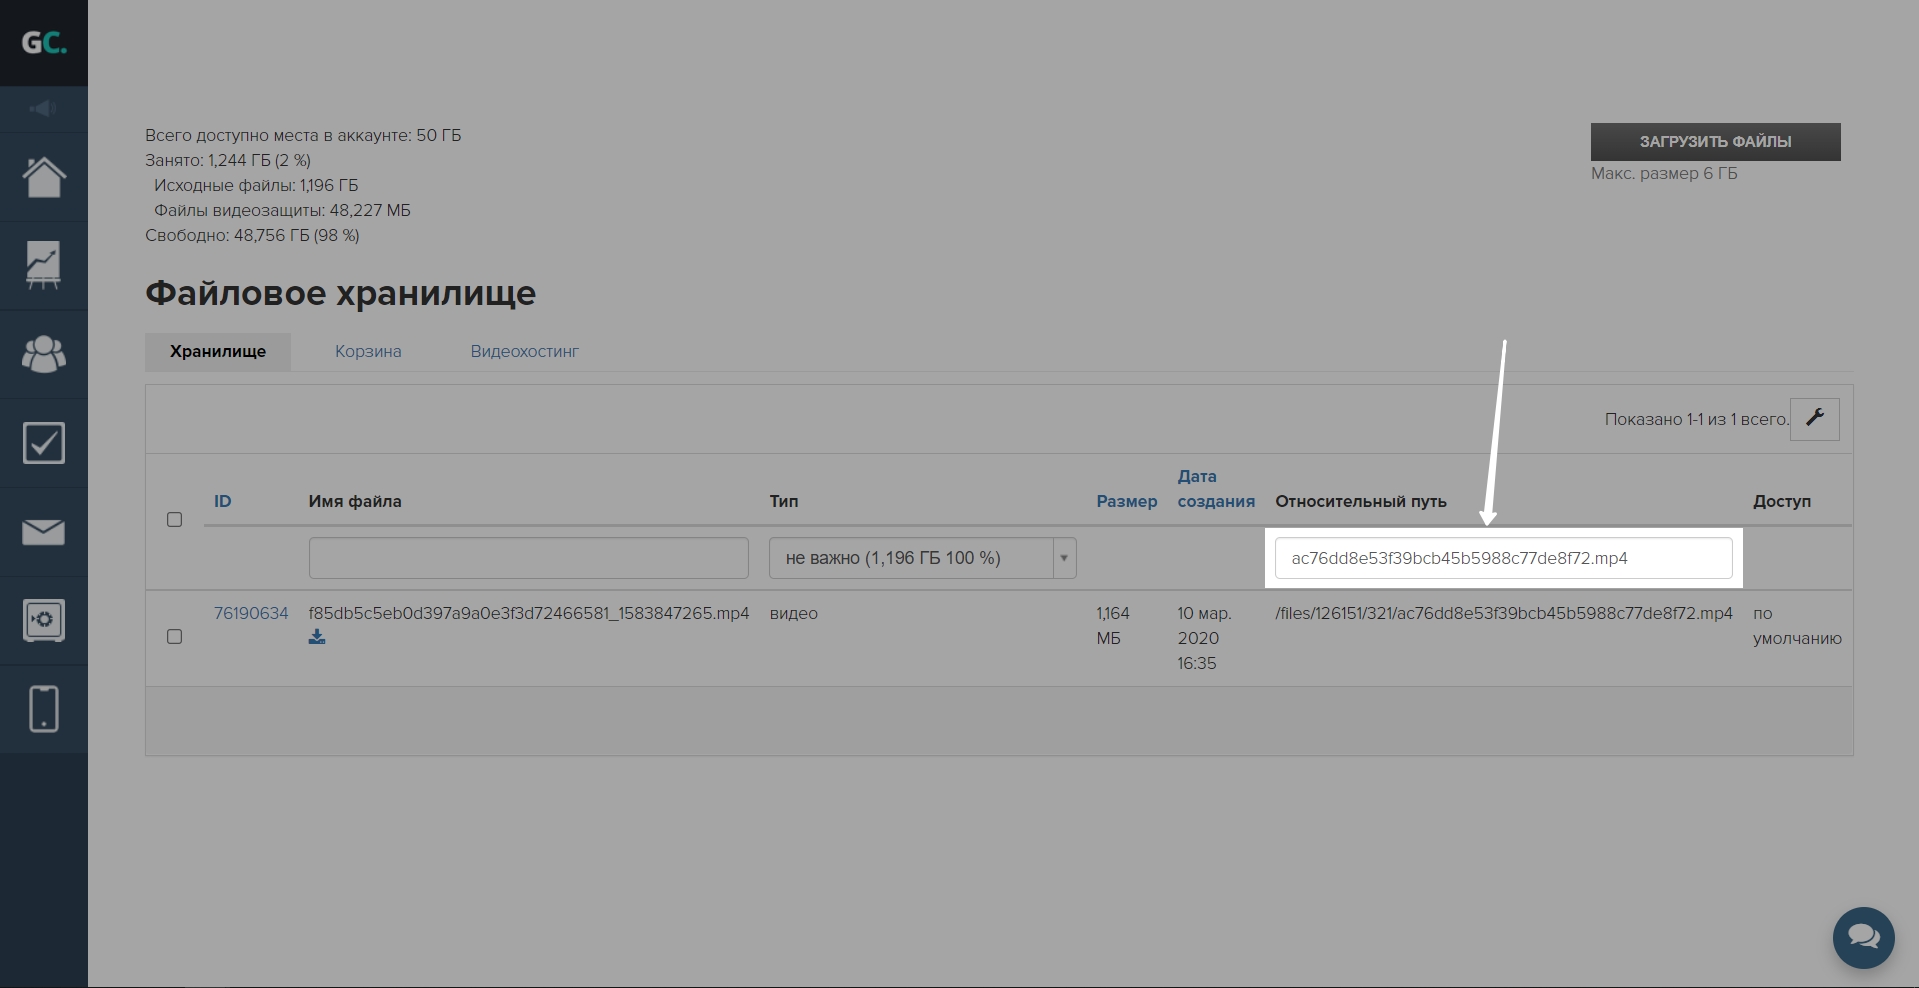Click the ЗАГРУЗИТЬ ФАЙЛЫ button

1715,142
